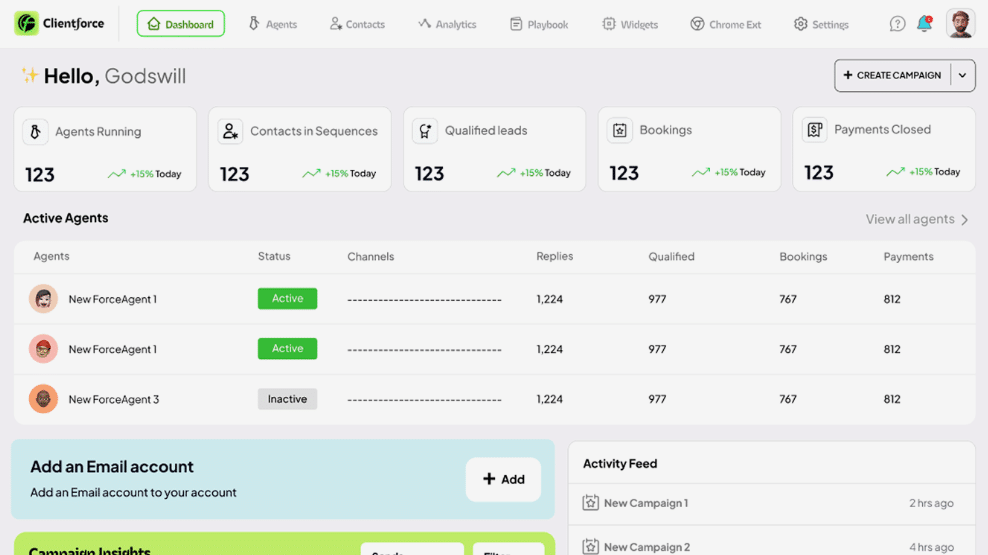The image size is (988, 555).
Task: Click the Bookings card star icon
Action: pos(620,131)
